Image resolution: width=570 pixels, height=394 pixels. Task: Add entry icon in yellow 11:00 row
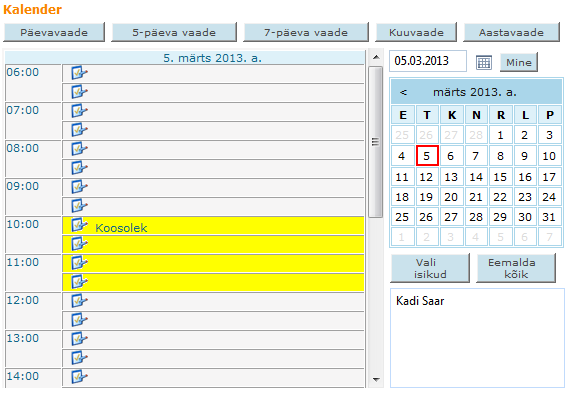[x=79, y=262]
